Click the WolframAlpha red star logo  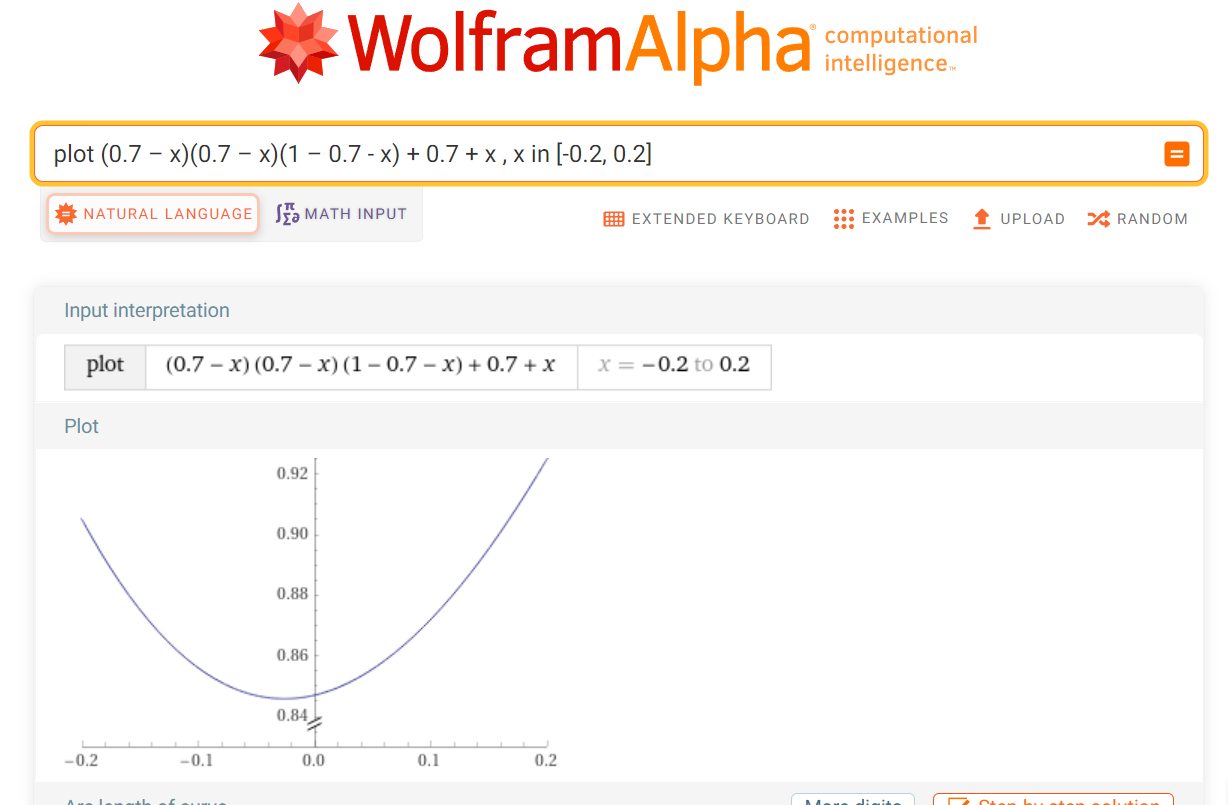[x=297, y=43]
